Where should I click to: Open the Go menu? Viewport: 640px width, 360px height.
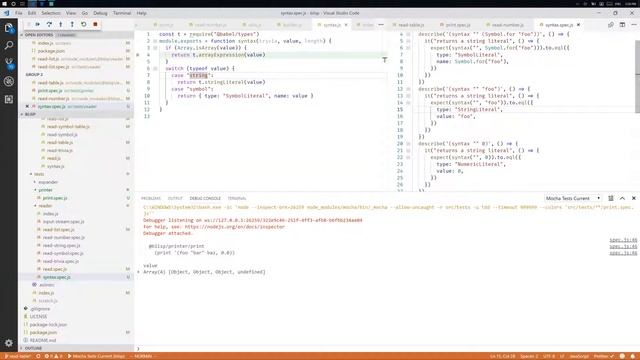pyautogui.click(x=84, y=13)
